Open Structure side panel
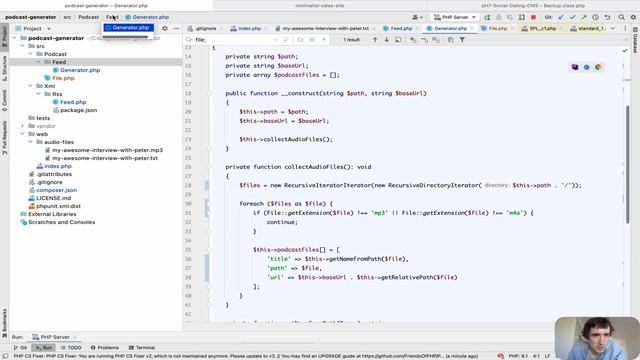This screenshot has width=640, height=360. point(4,68)
